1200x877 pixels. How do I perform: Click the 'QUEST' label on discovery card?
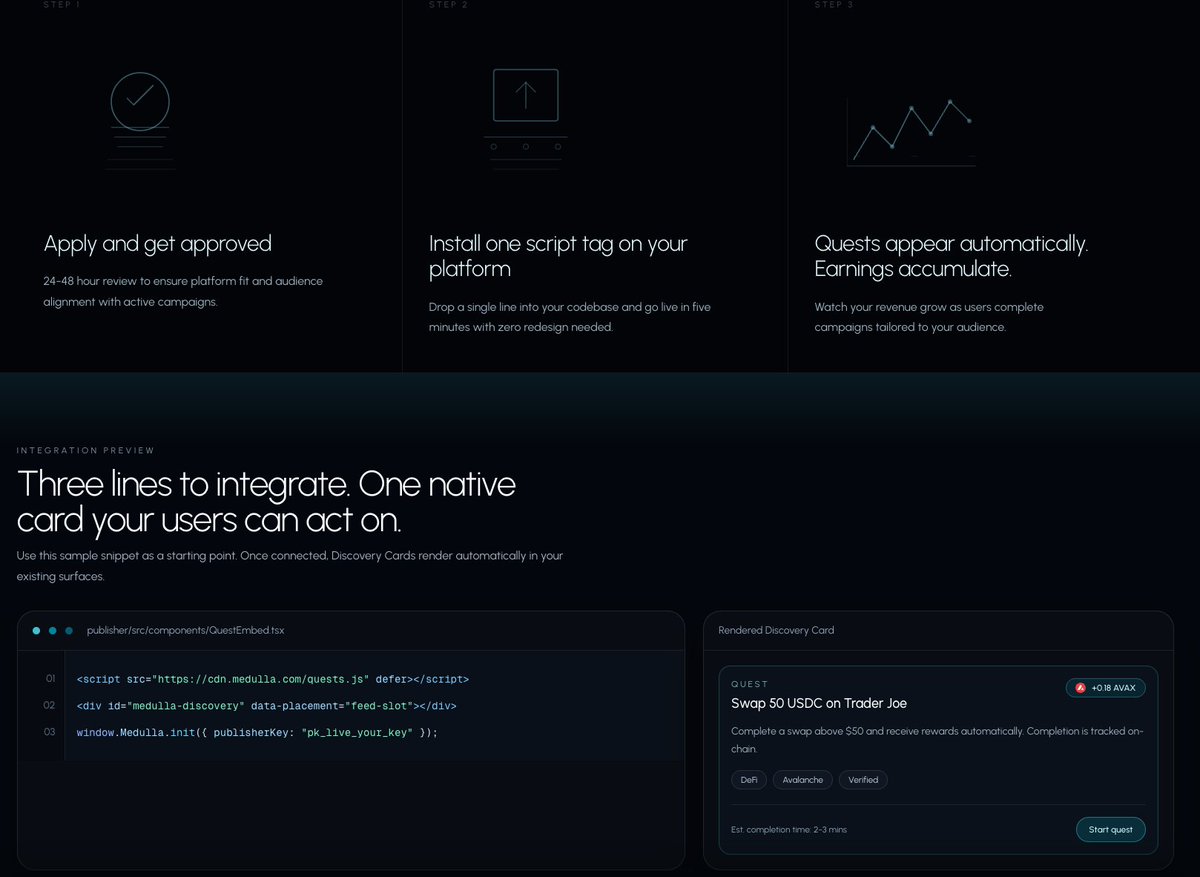pos(750,684)
